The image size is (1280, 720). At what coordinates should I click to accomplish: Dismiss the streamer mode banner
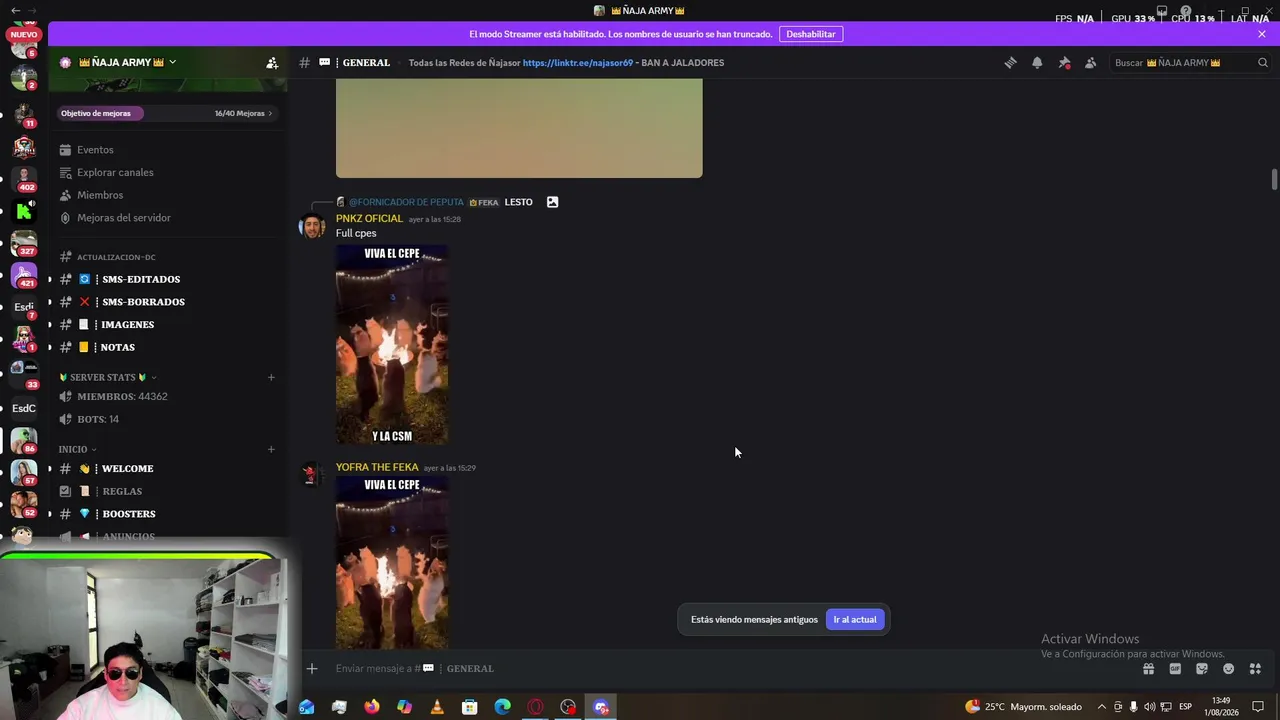coord(1262,34)
